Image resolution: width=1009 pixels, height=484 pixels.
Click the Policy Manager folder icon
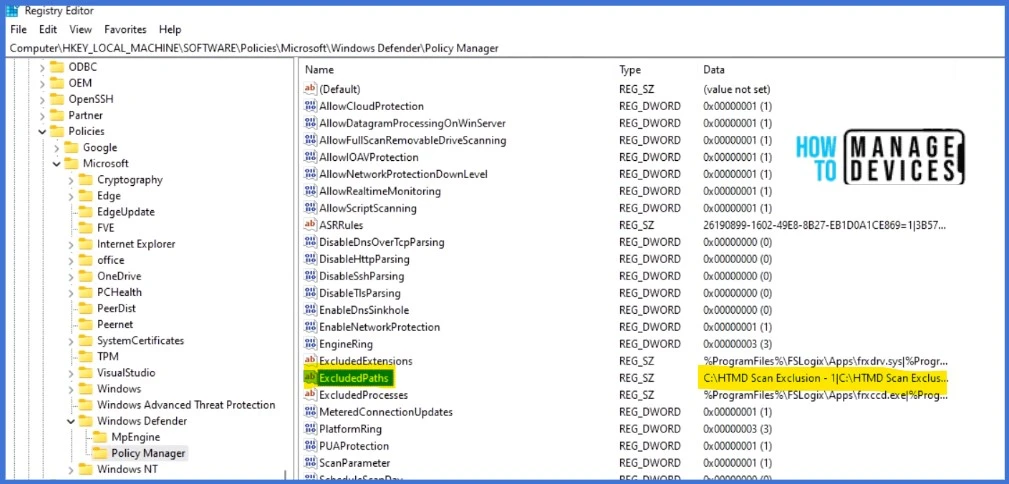100,453
